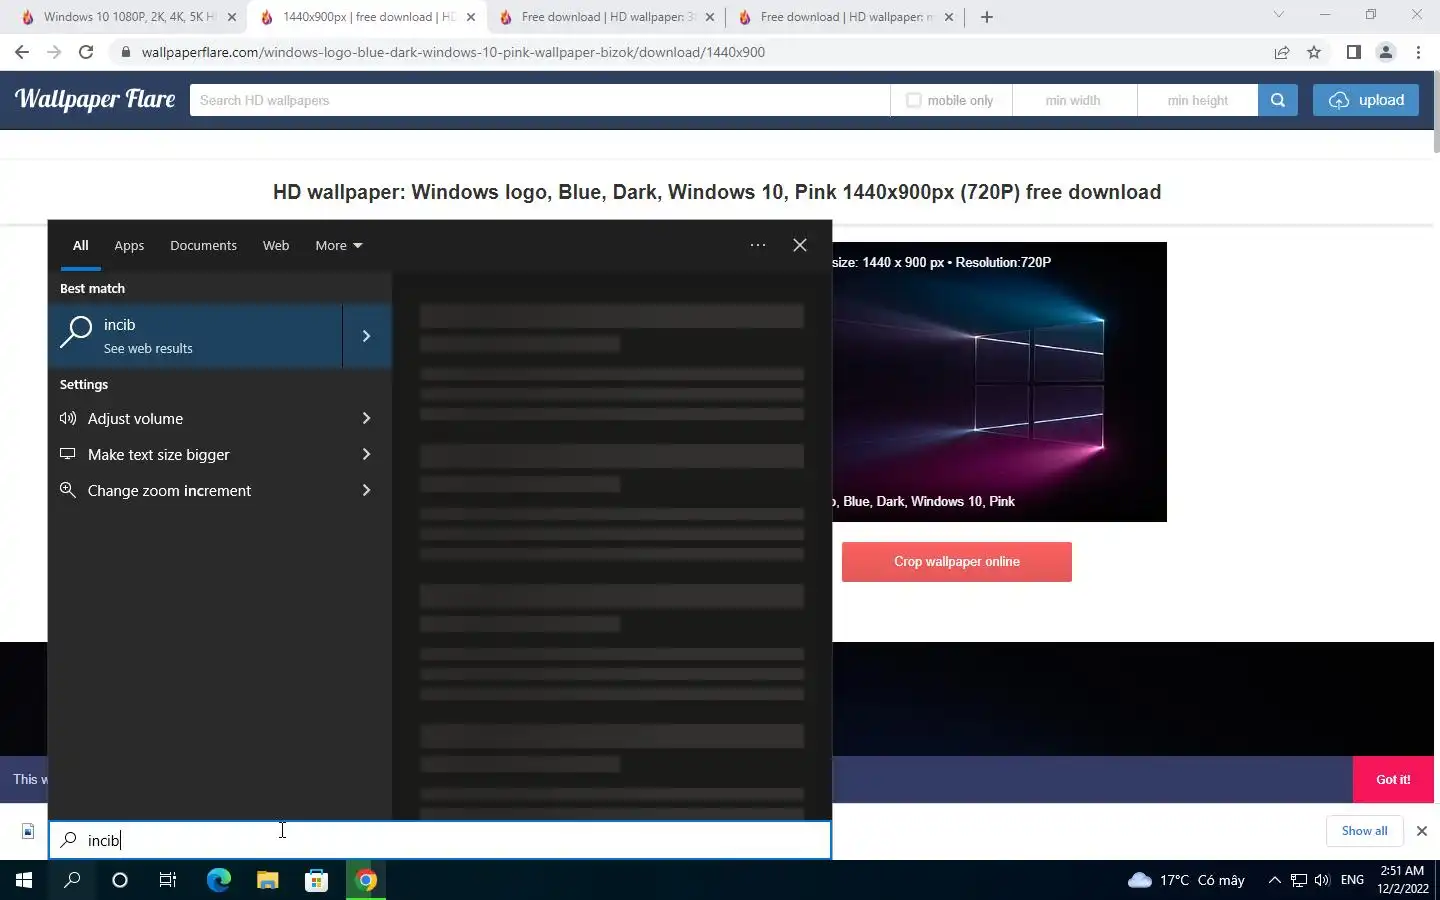Click the share page icon in address bar
1440x900 pixels.
coord(1281,52)
